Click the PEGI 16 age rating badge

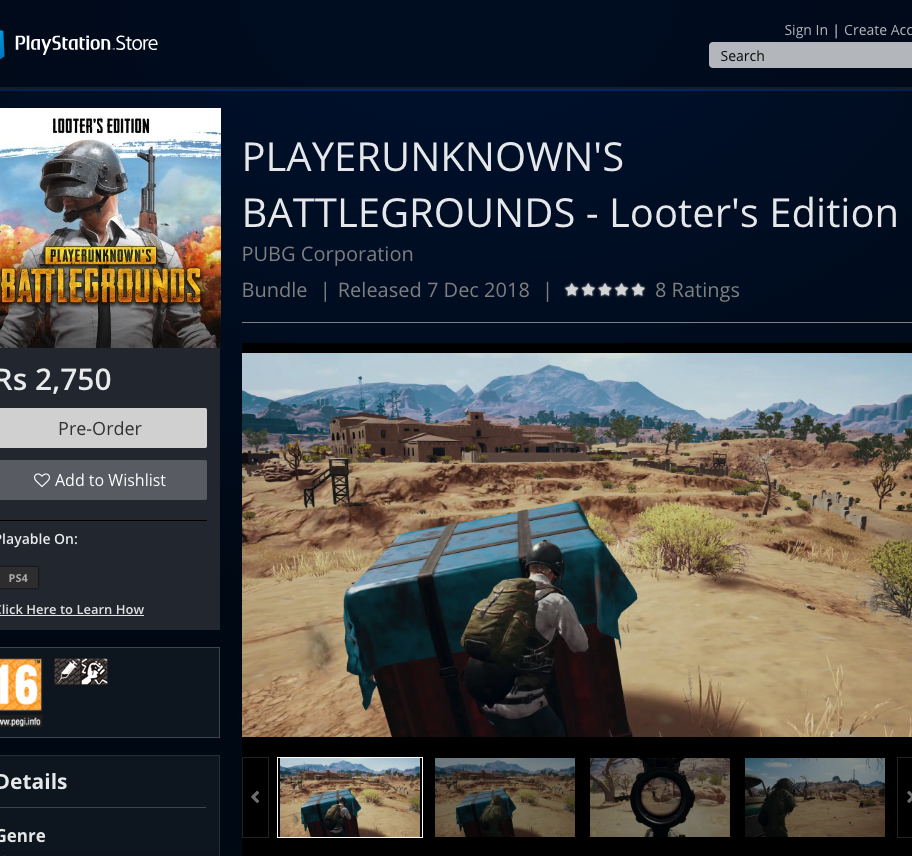(20, 692)
